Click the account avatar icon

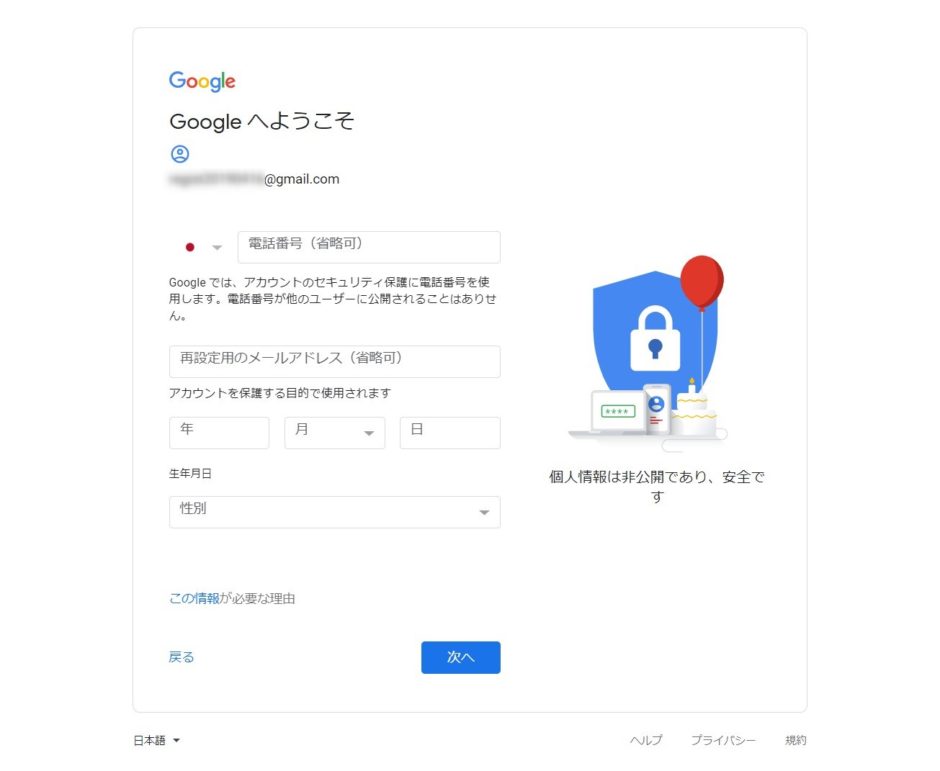click(180, 154)
